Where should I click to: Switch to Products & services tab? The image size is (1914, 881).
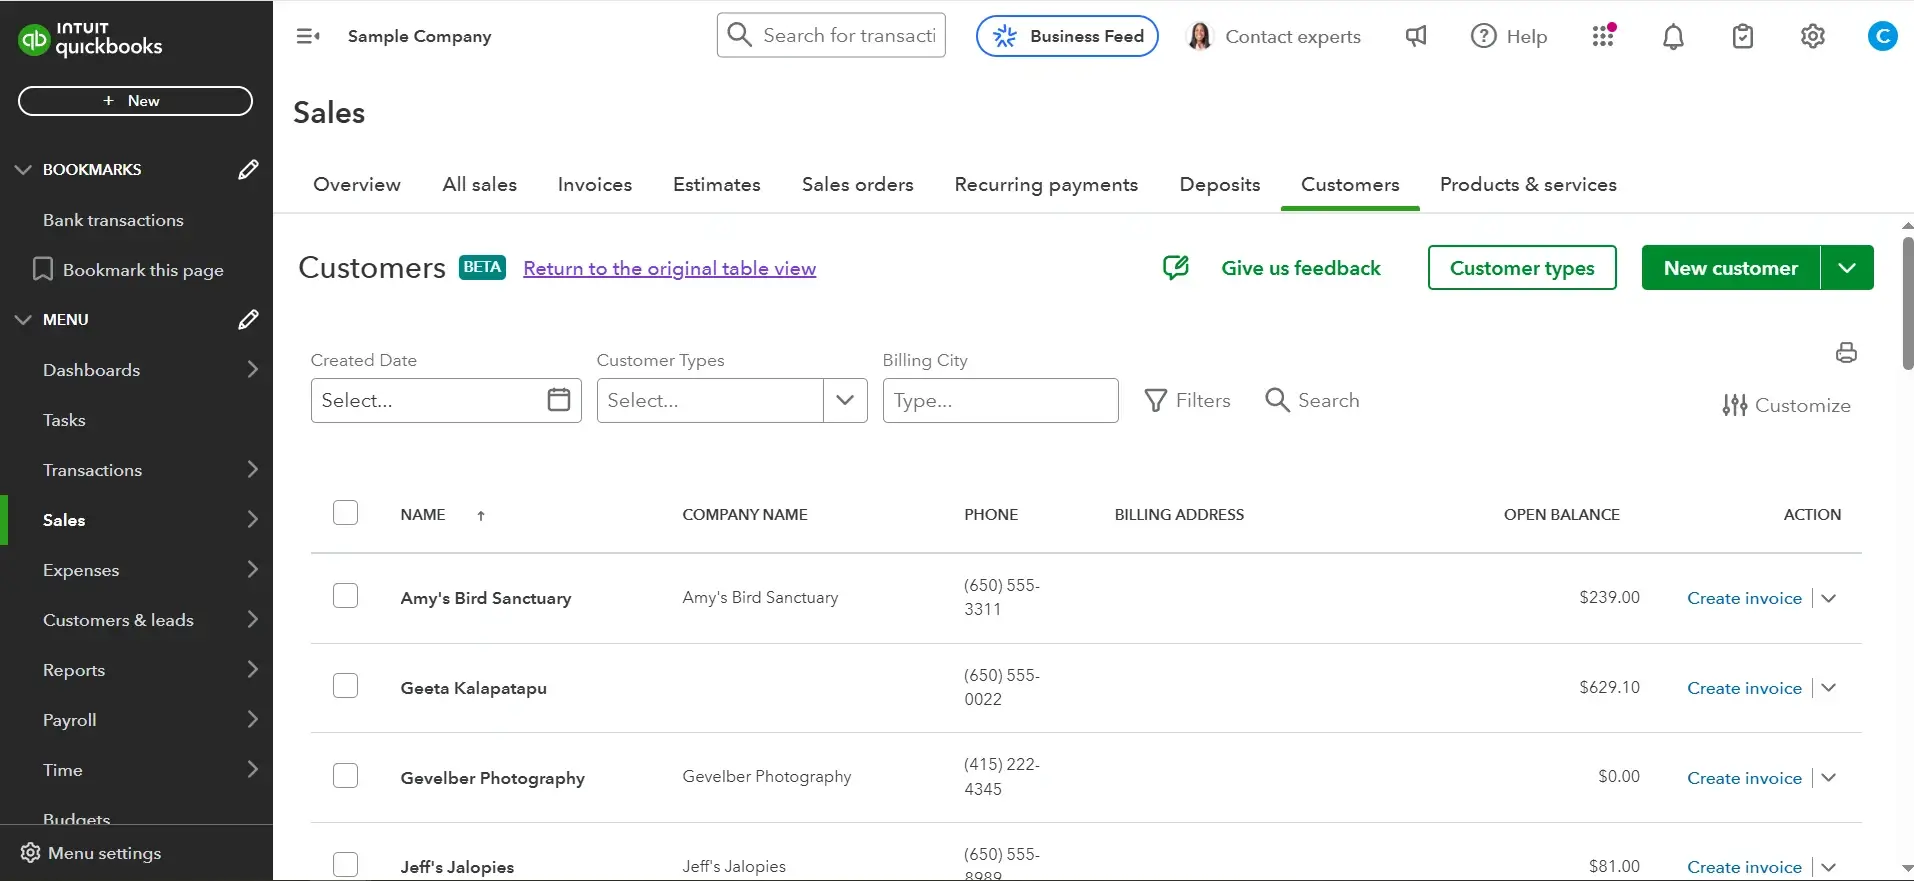pos(1528,185)
